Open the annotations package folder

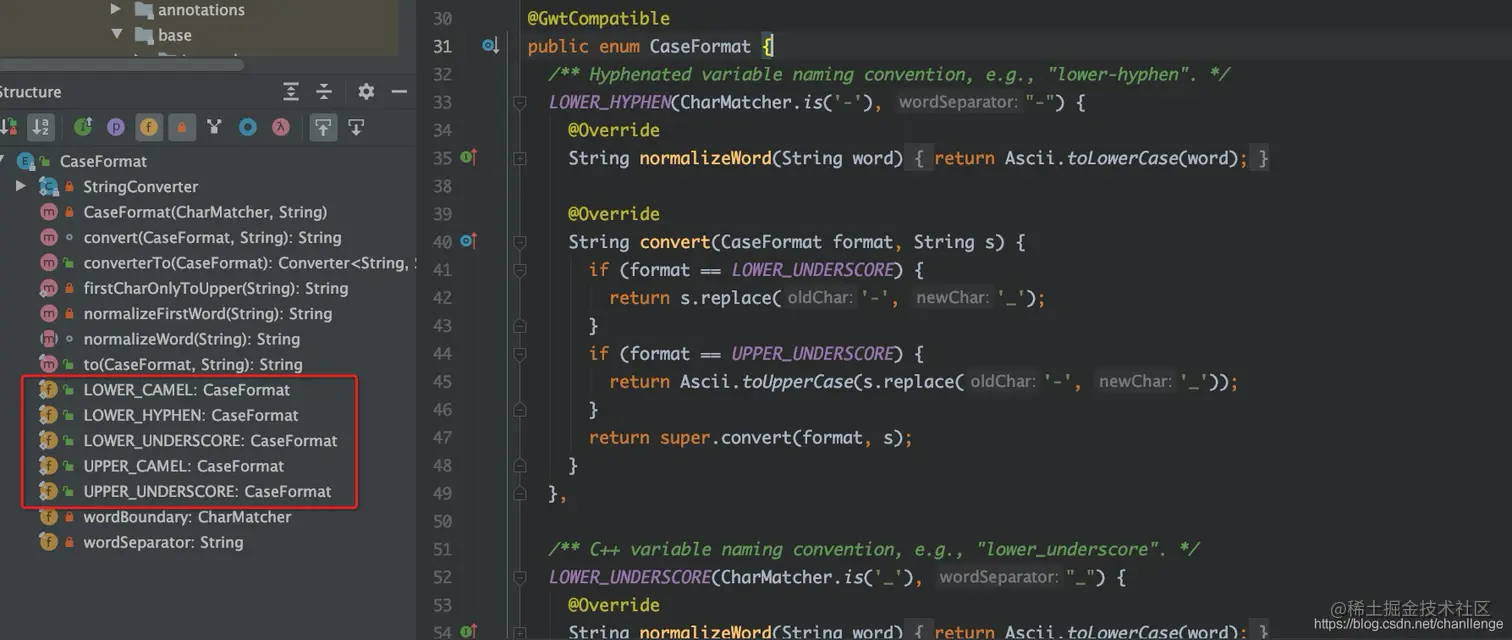188,10
